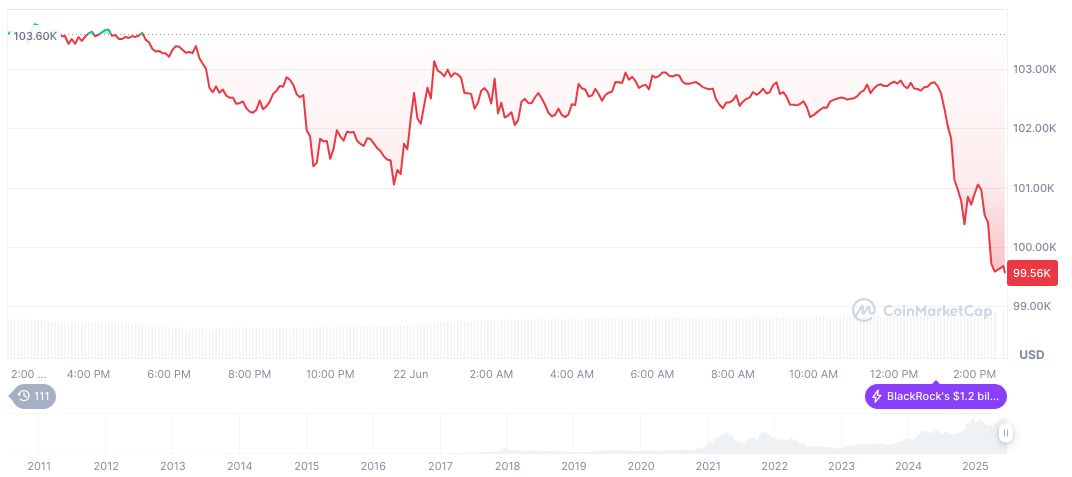Click the clock icon in the 111 badge
The image size is (1072, 477).
click(x=25, y=396)
